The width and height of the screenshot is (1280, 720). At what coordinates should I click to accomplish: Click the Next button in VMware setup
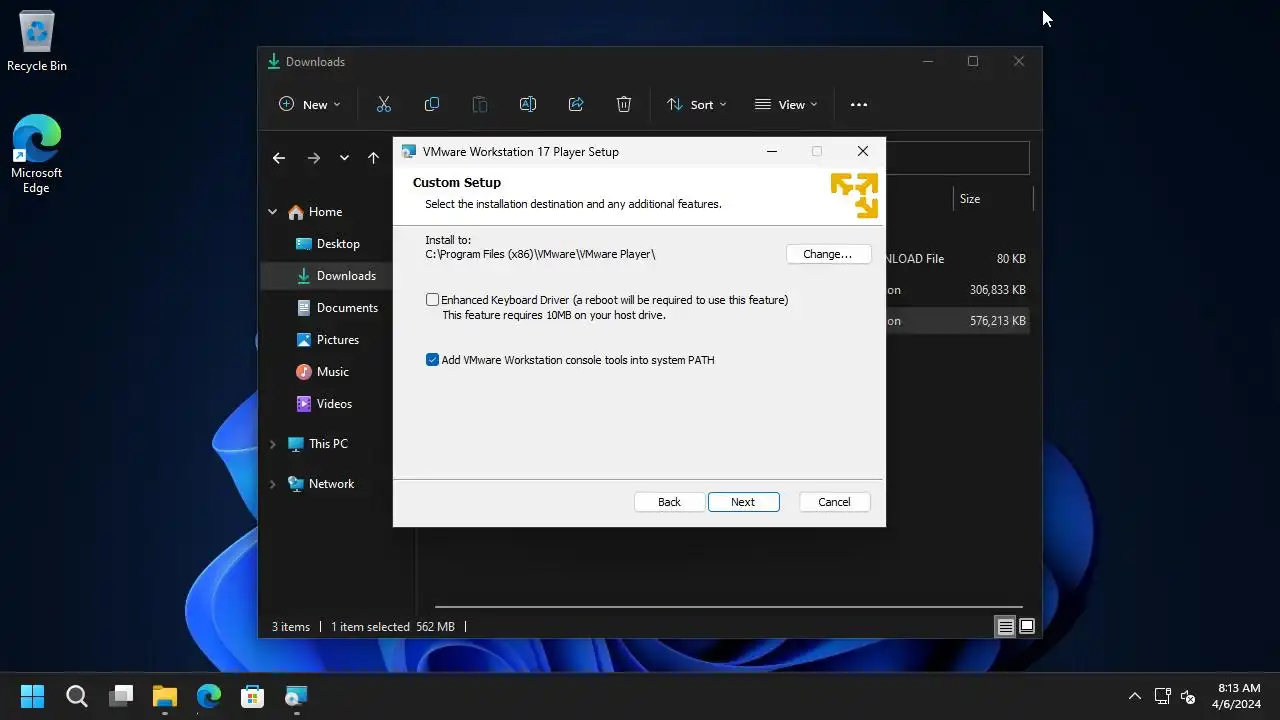(743, 502)
